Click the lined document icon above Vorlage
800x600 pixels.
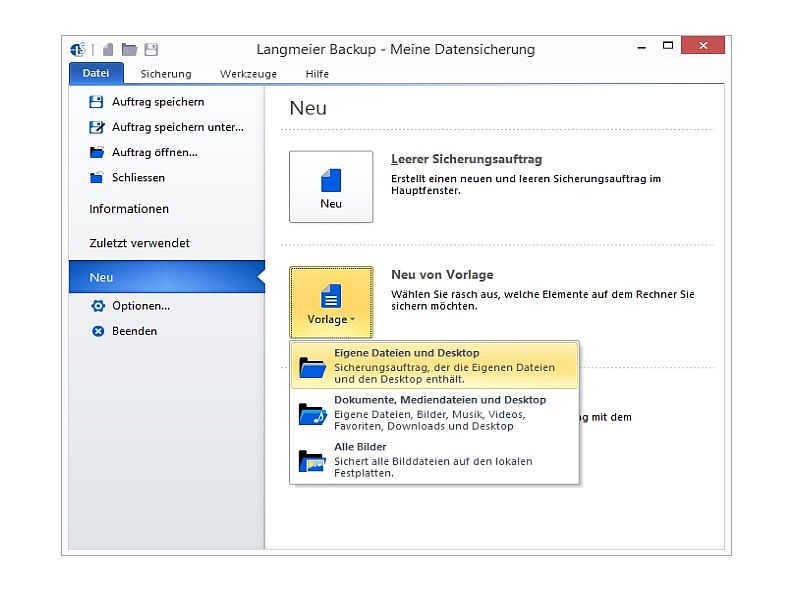click(331, 296)
